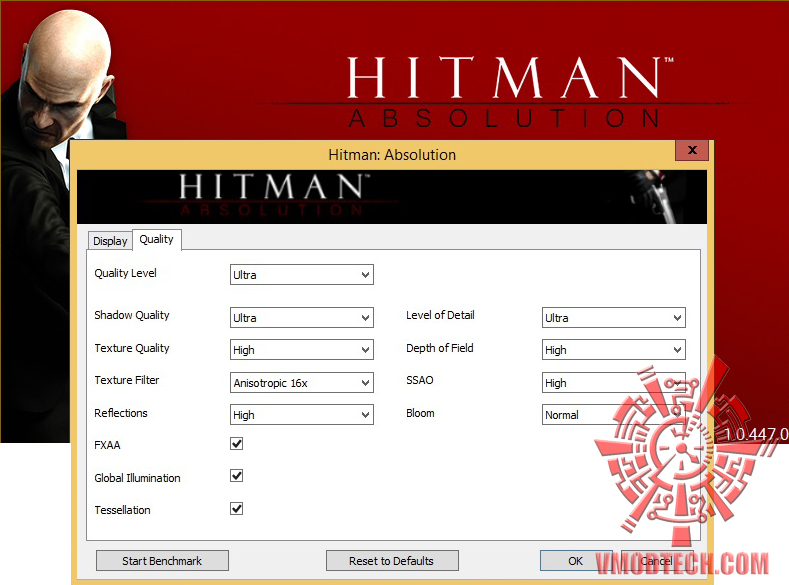This screenshot has height=585, width=789.
Task: Expand the Depth of Field dropdown
Action: pyautogui.click(x=614, y=350)
